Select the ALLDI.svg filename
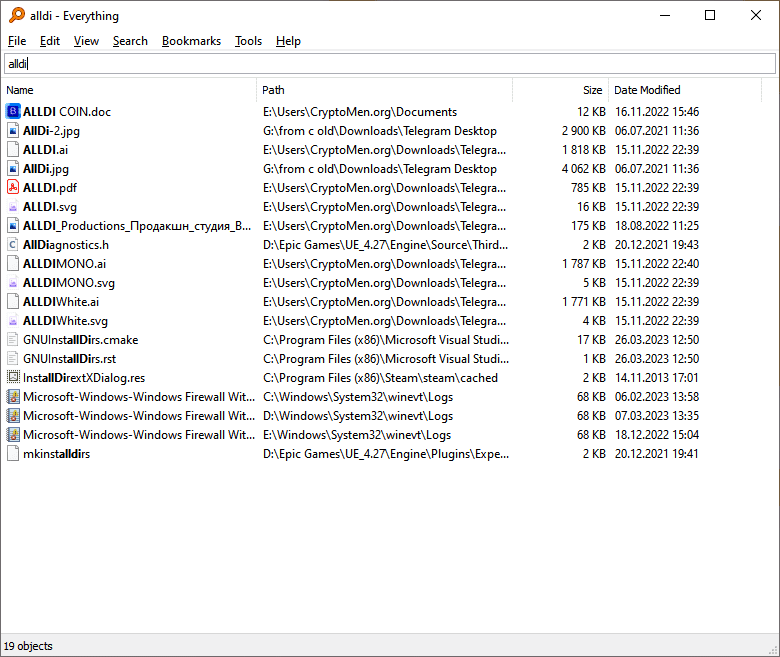 [x=50, y=207]
